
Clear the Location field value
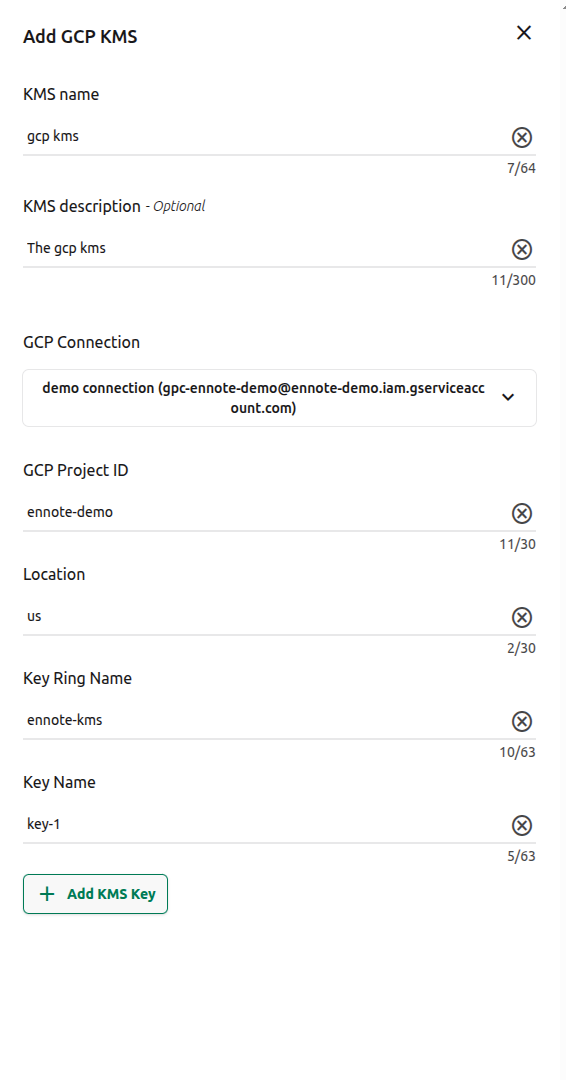click(522, 617)
